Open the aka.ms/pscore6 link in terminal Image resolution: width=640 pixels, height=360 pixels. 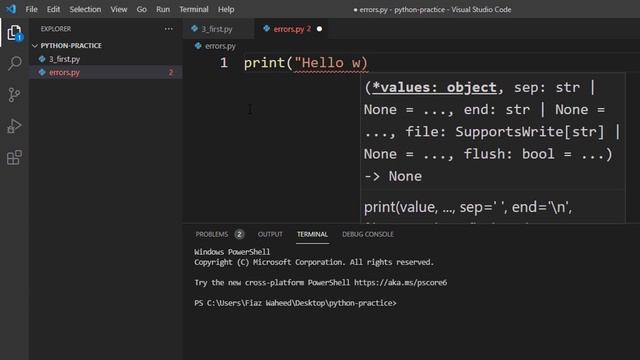(400, 282)
